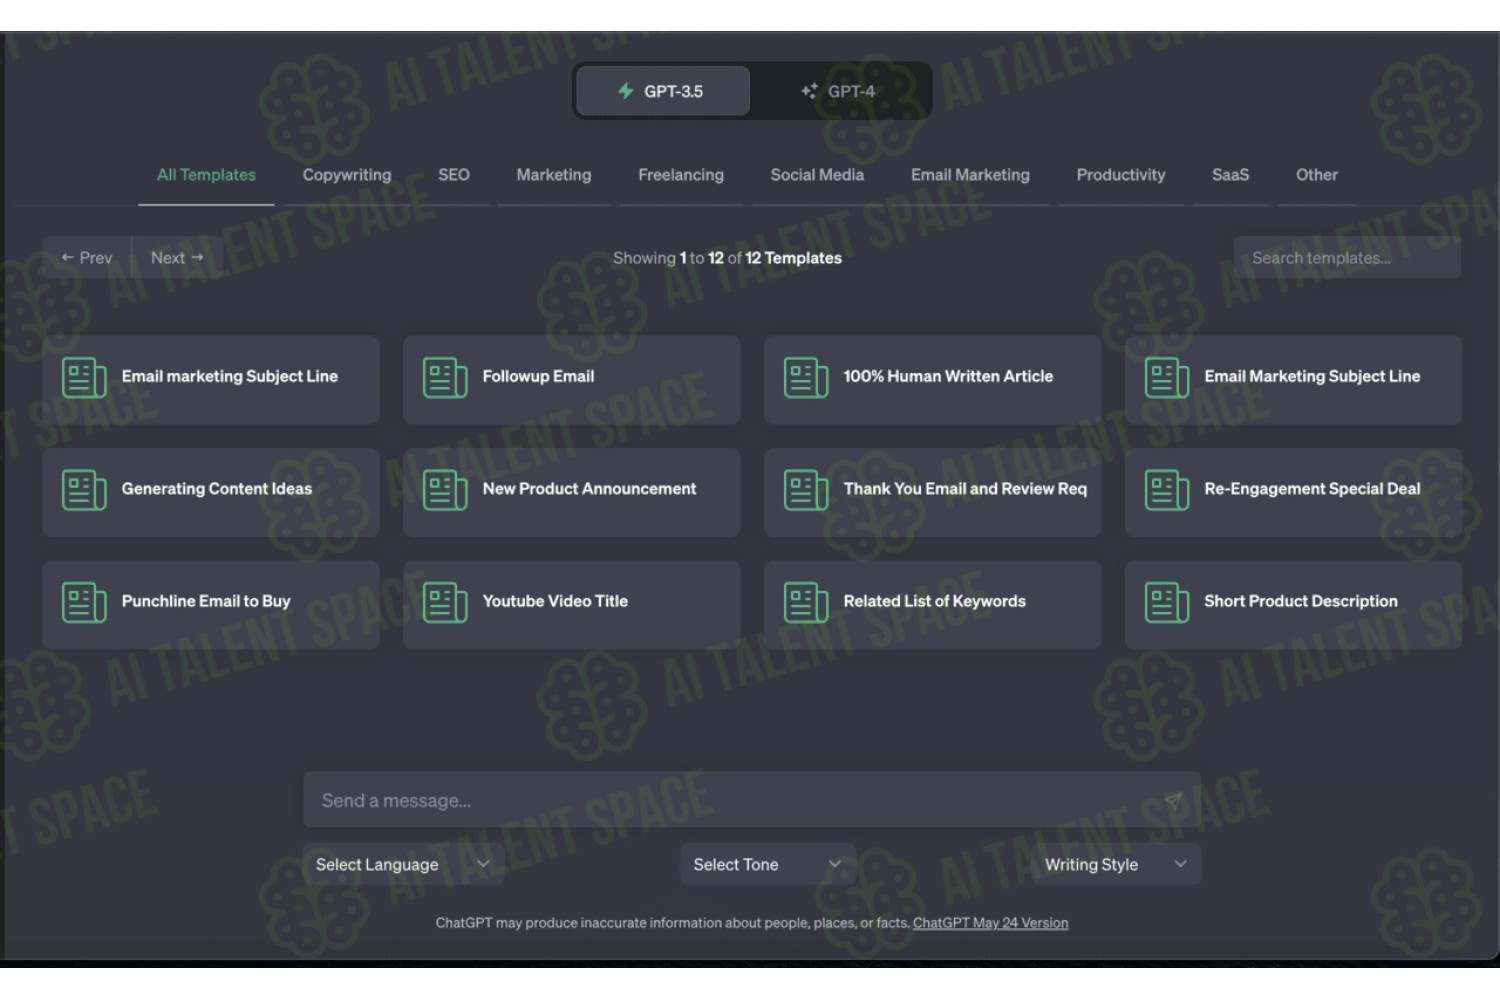Switch to the Productivity tab

click(1121, 175)
